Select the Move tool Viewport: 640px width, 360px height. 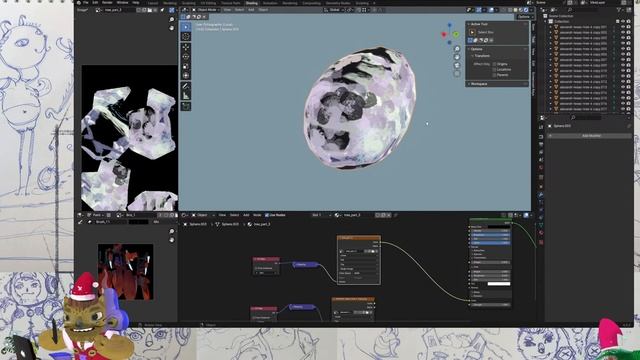coord(186,47)
